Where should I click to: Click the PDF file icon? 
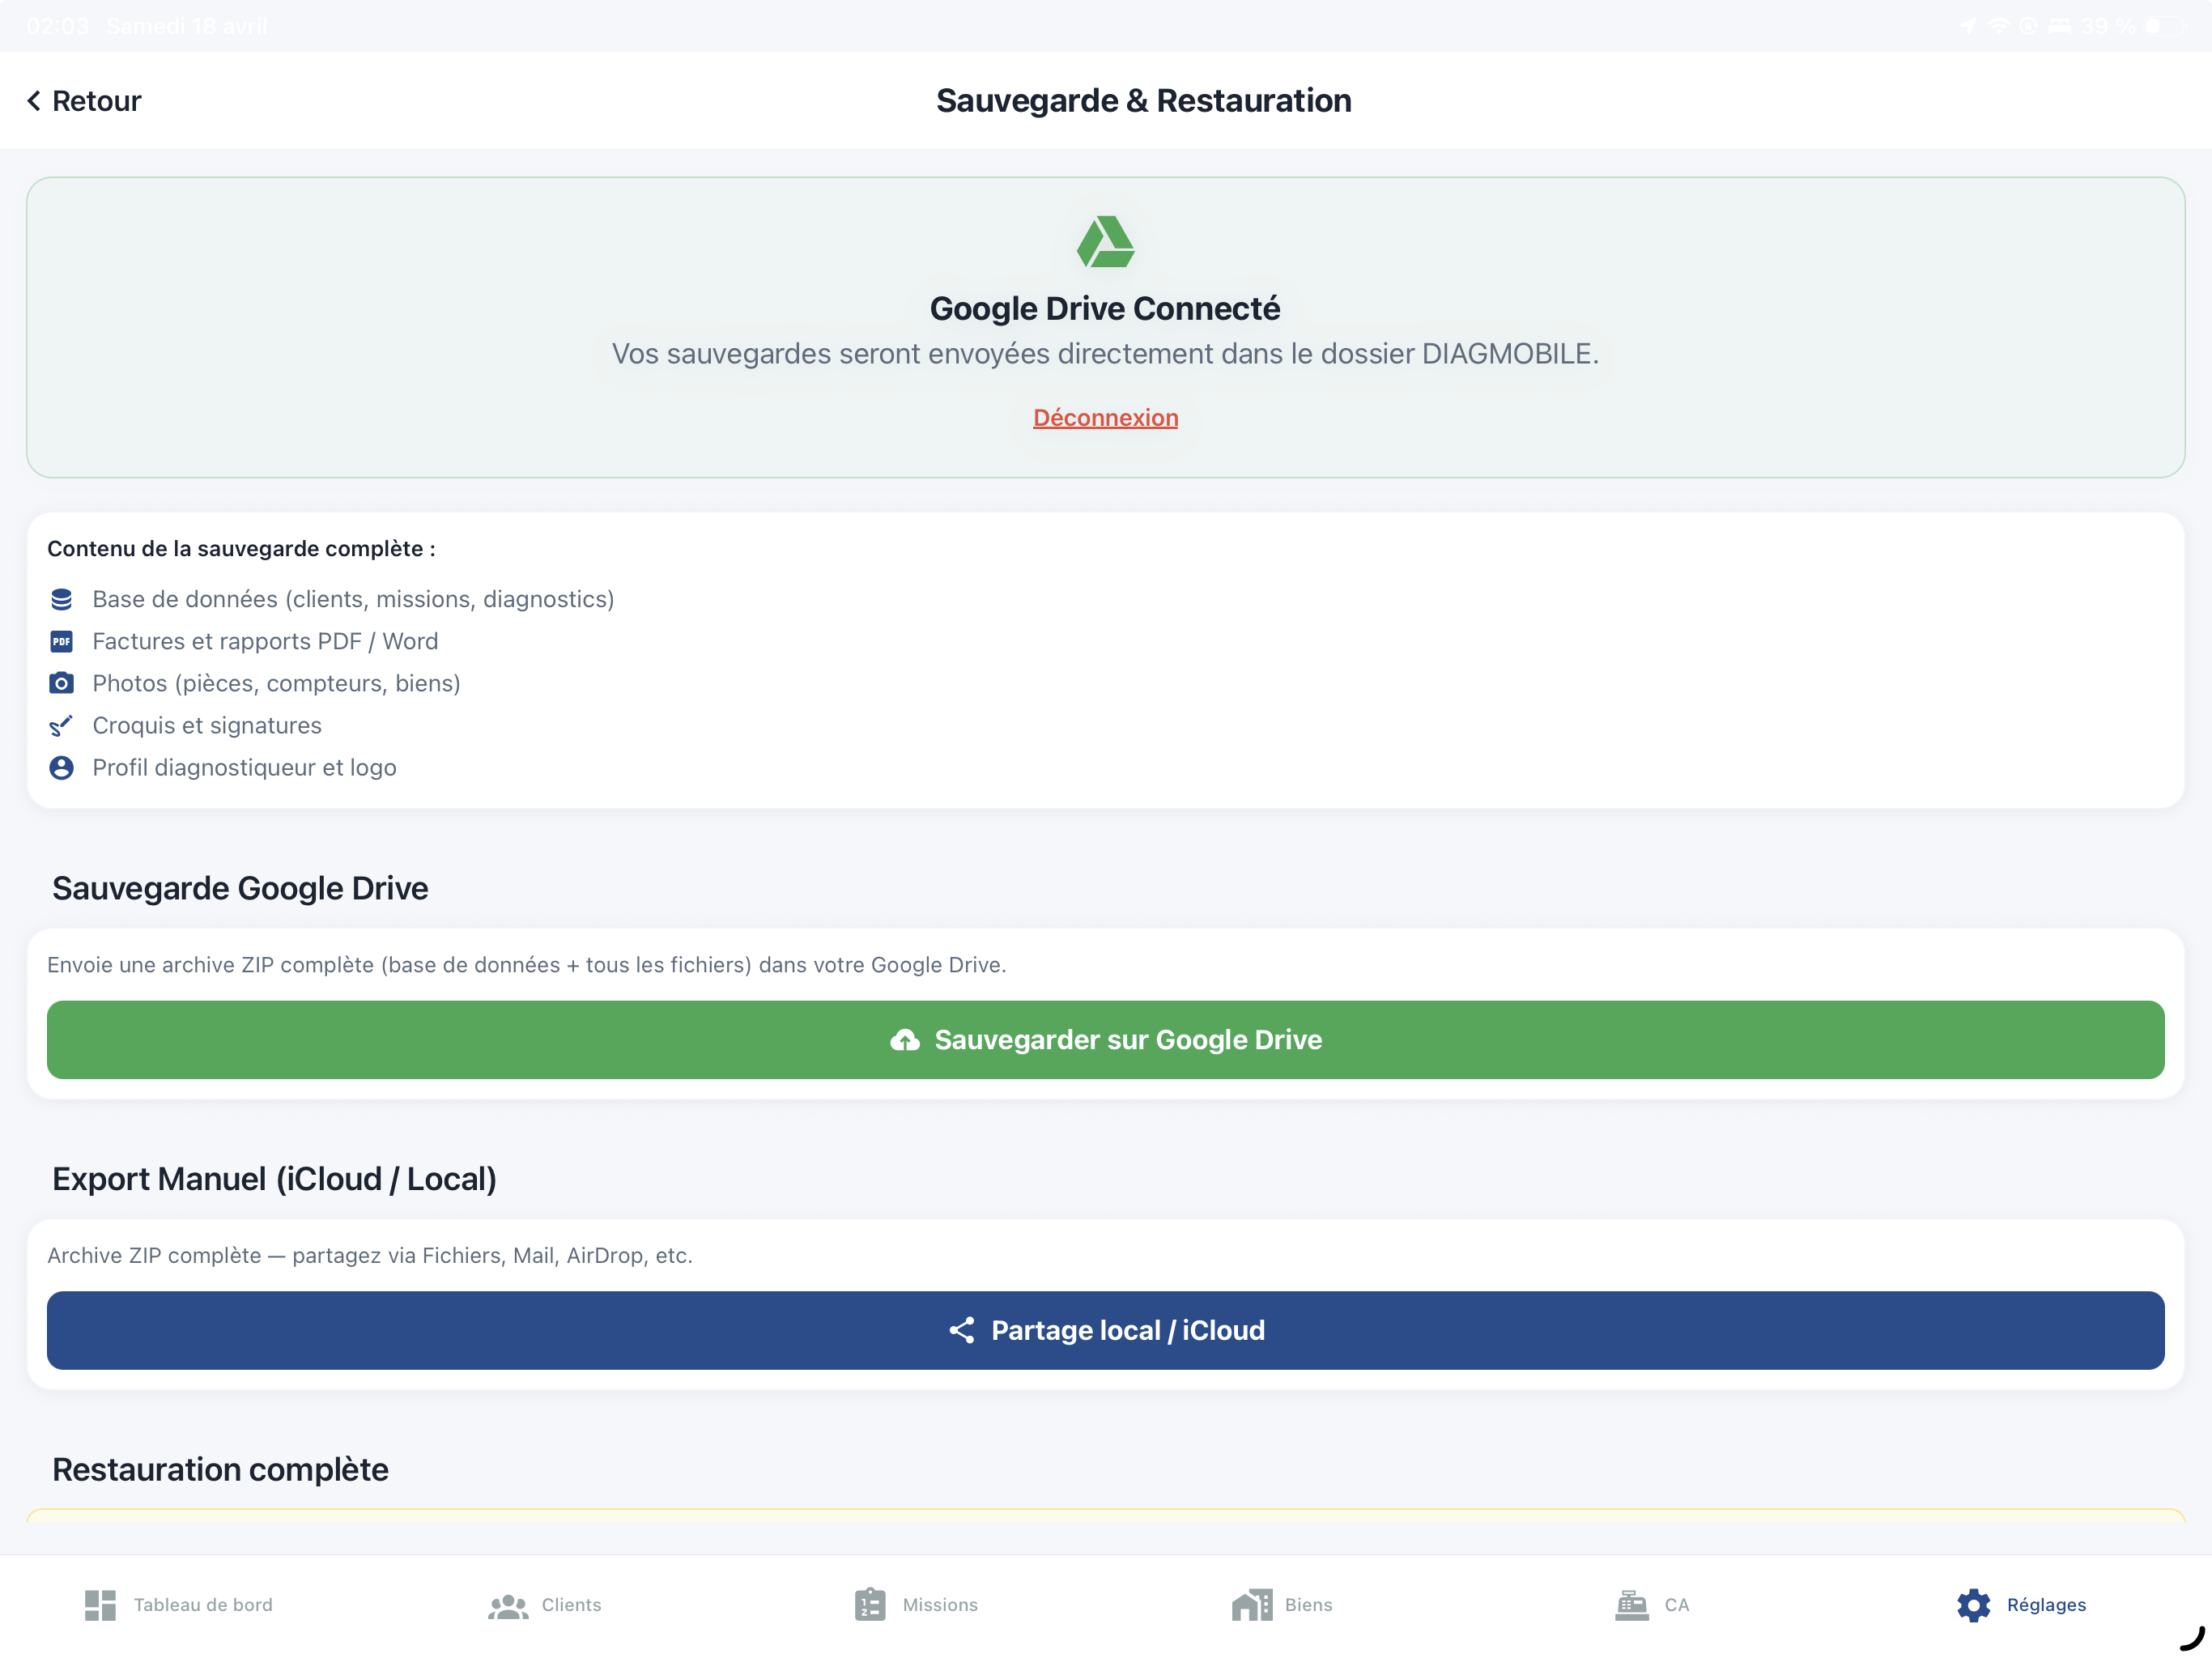pyautogui.click(x=61, y=641)
